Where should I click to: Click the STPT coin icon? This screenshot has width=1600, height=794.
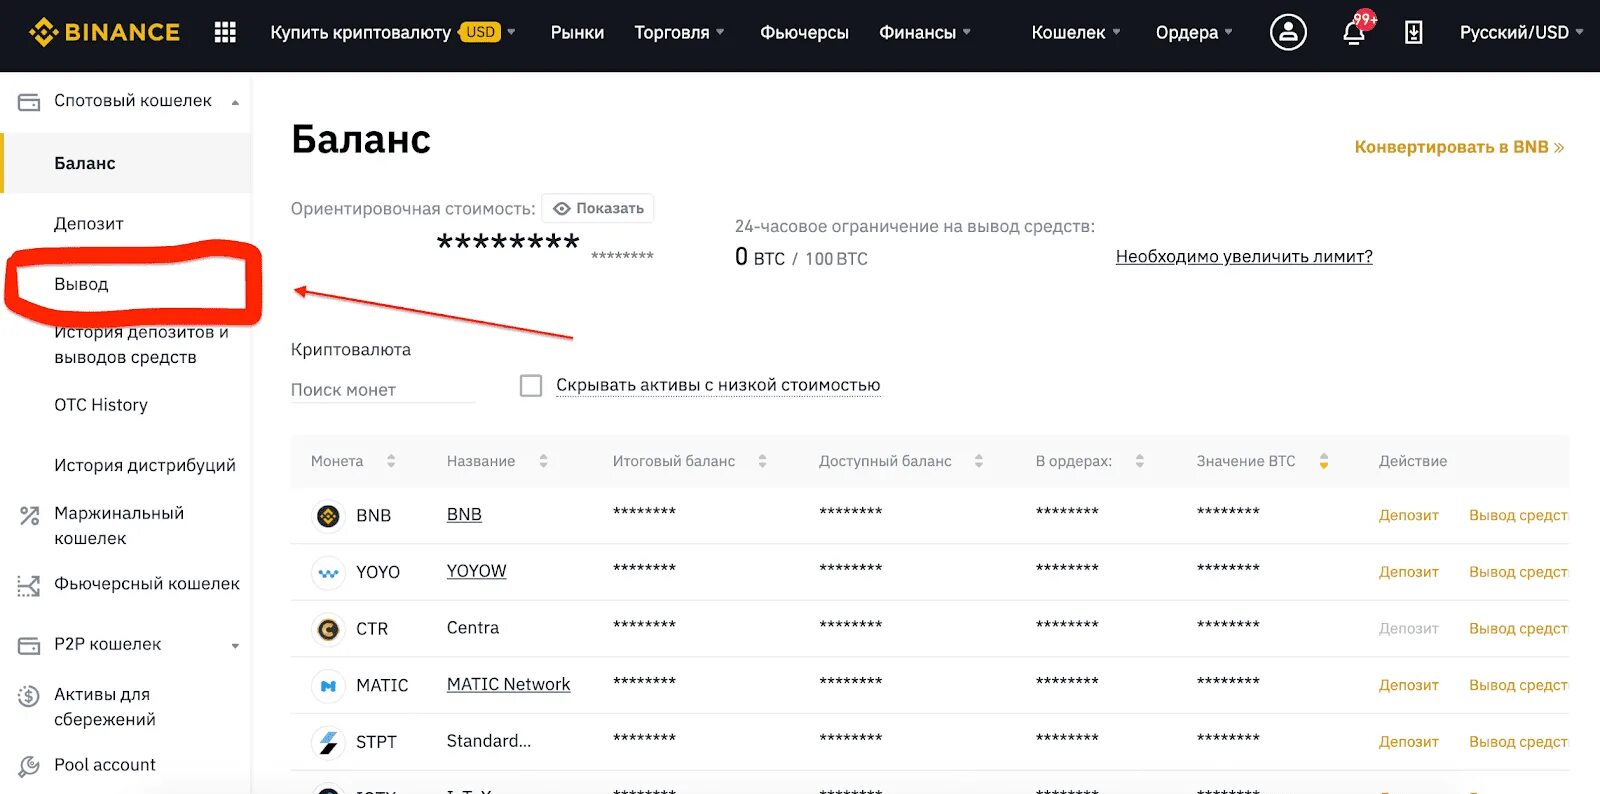328,742
